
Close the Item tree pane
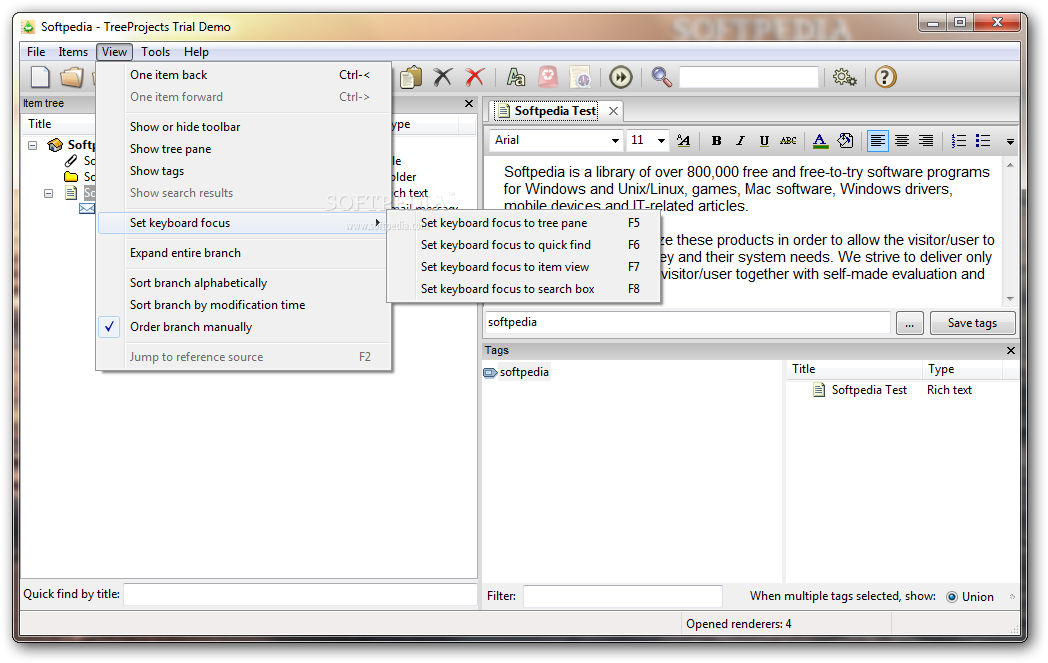point(469,104)
